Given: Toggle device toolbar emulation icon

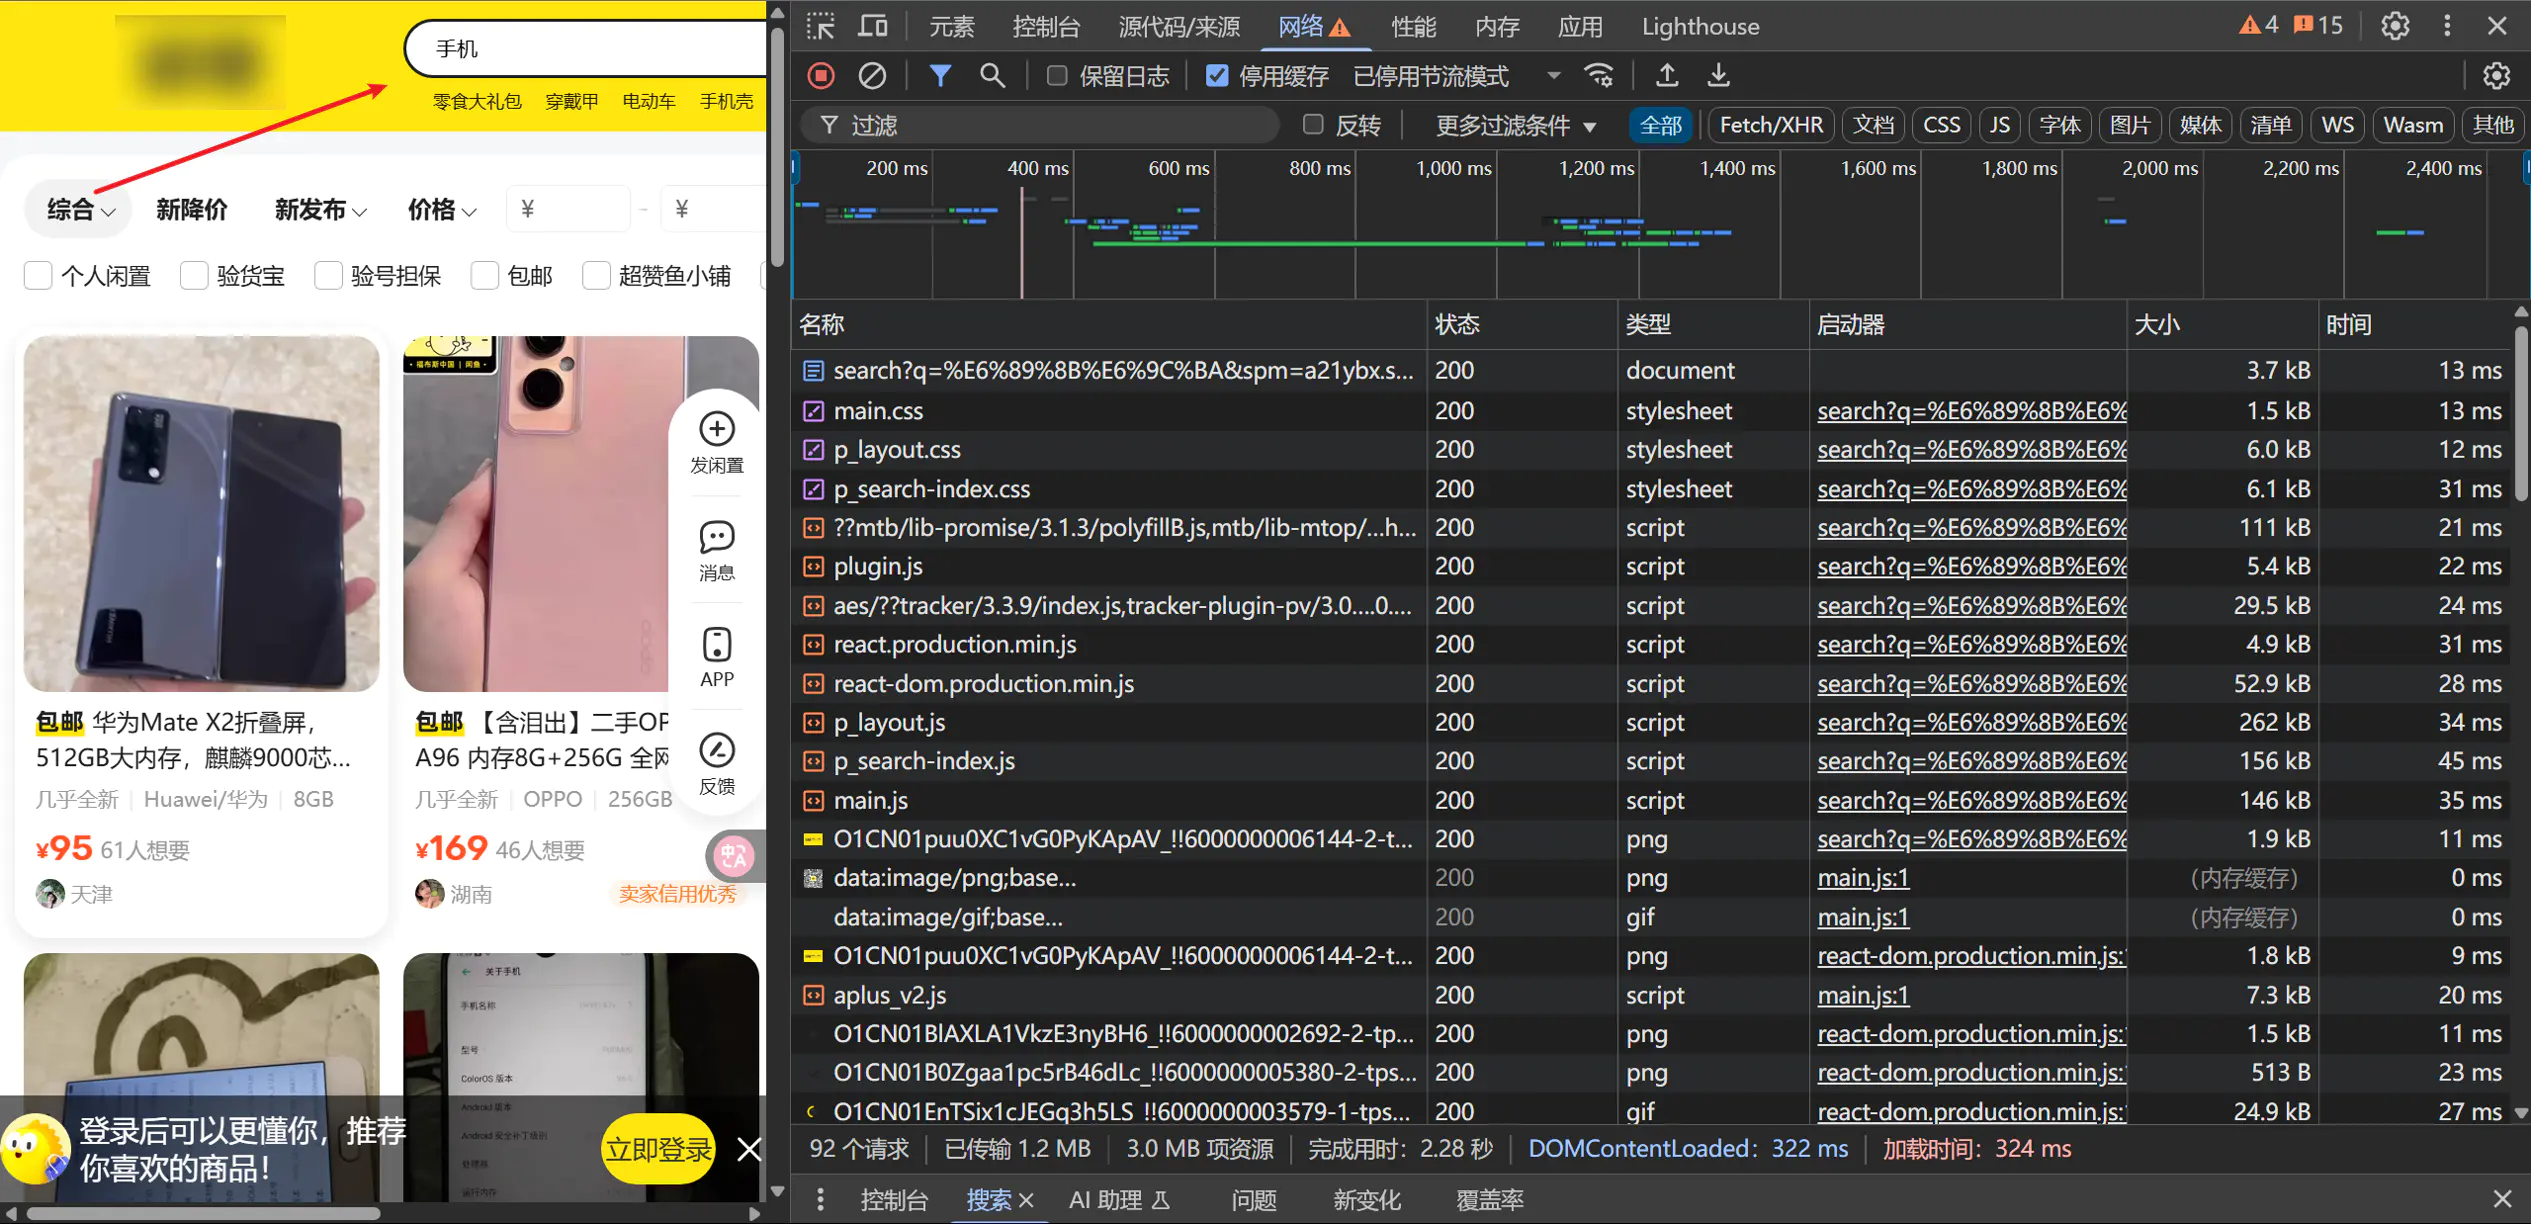Looking at the screenshot, I should point(873,26).
